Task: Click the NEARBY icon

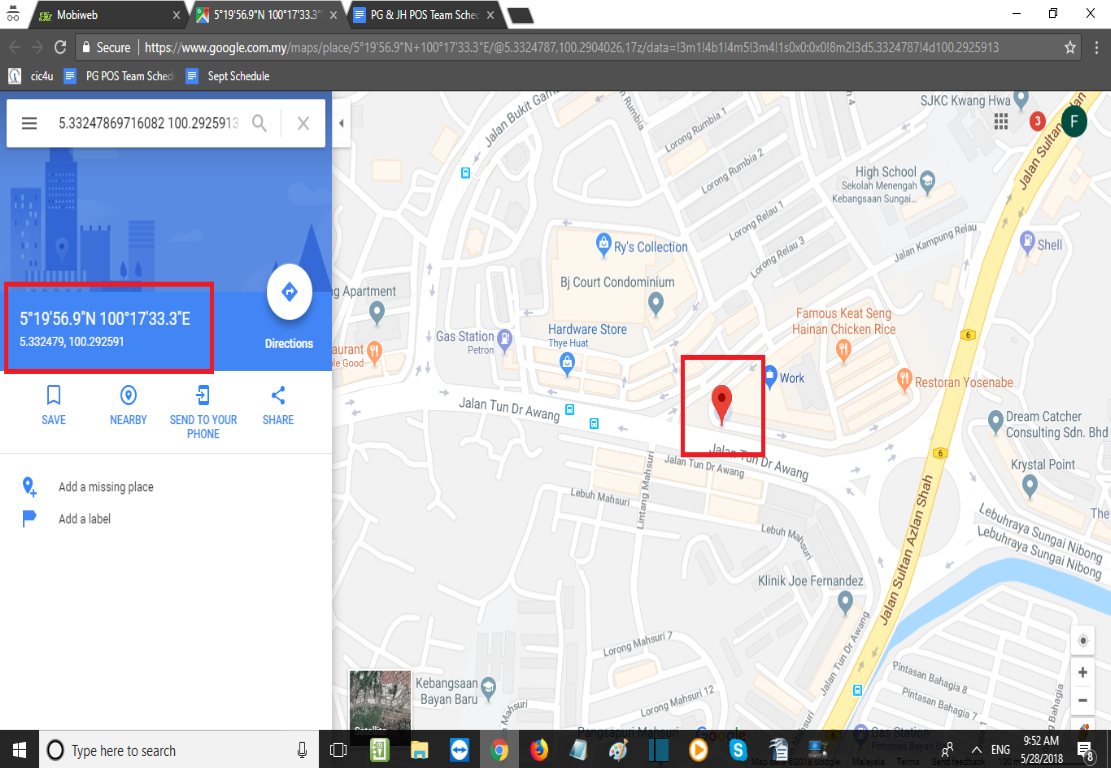Action: pos(128,395)
